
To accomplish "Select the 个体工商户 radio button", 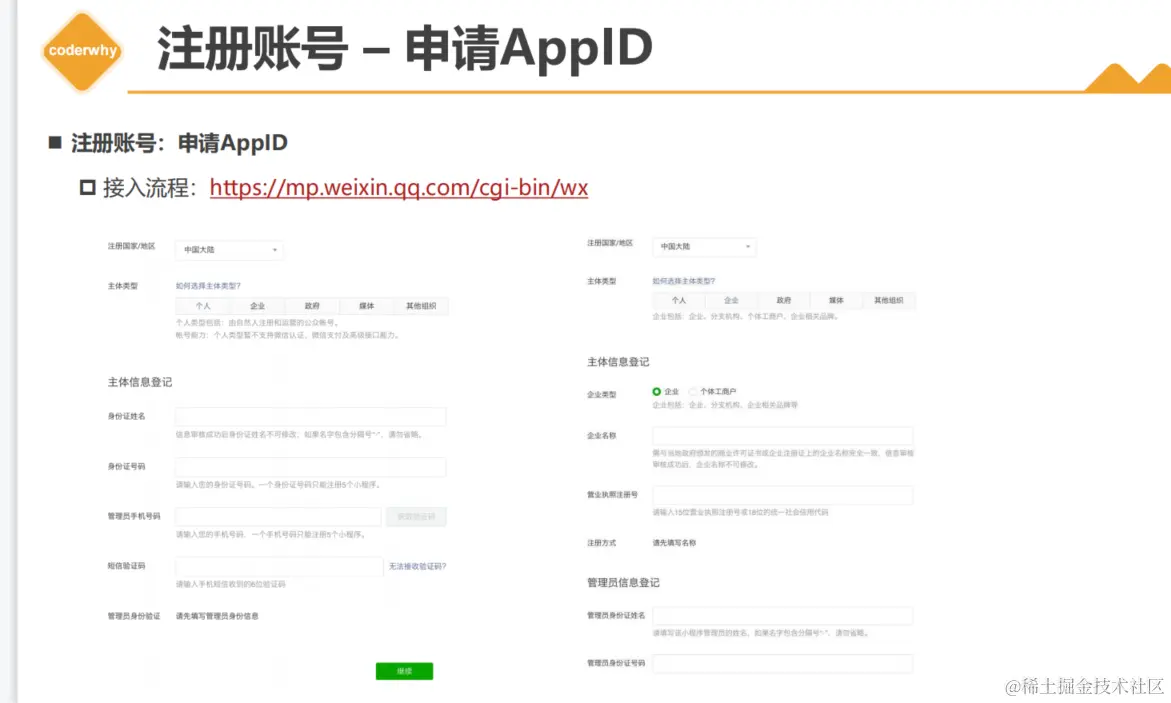I will click(x=693, y=391).
